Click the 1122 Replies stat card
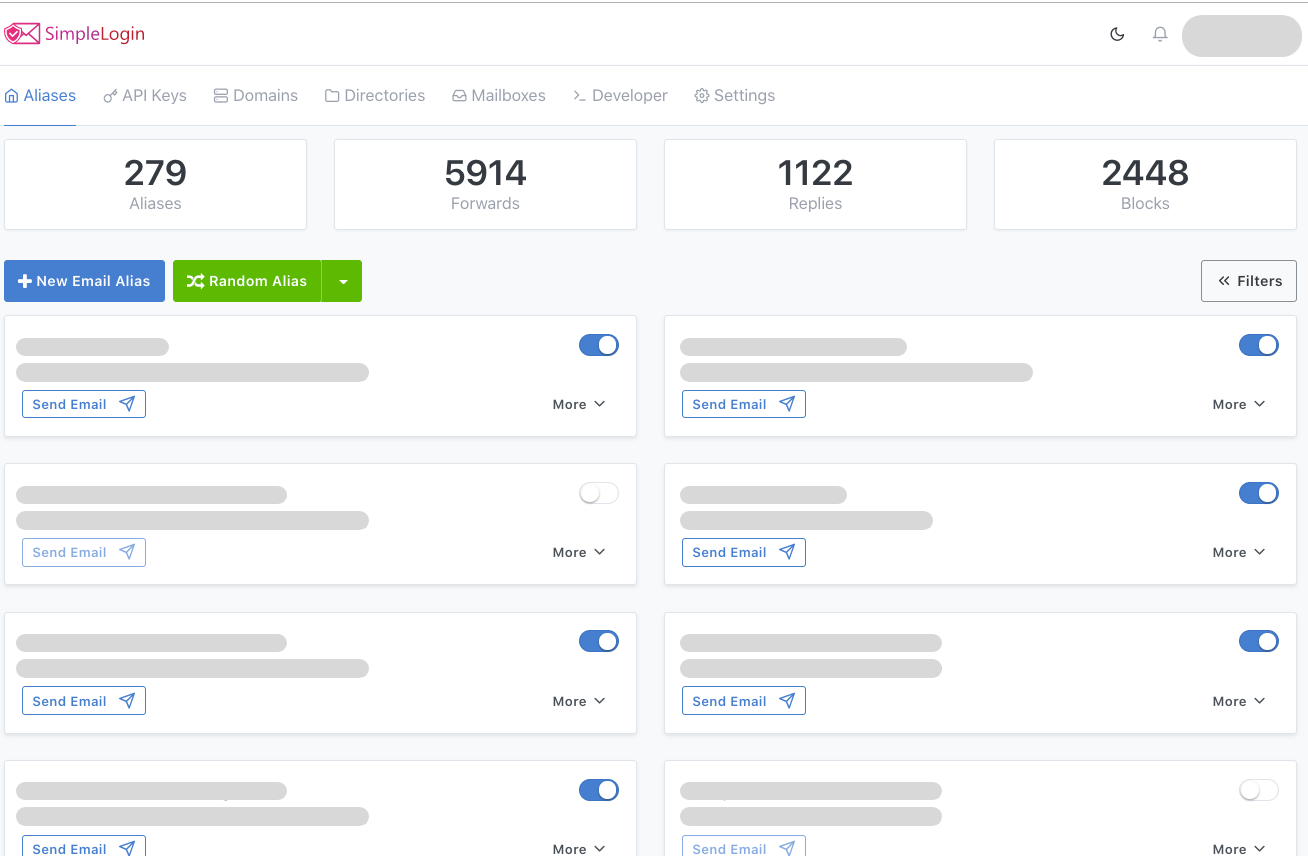Viewport: 1308px width, 856px height. [x=815, y=184]
